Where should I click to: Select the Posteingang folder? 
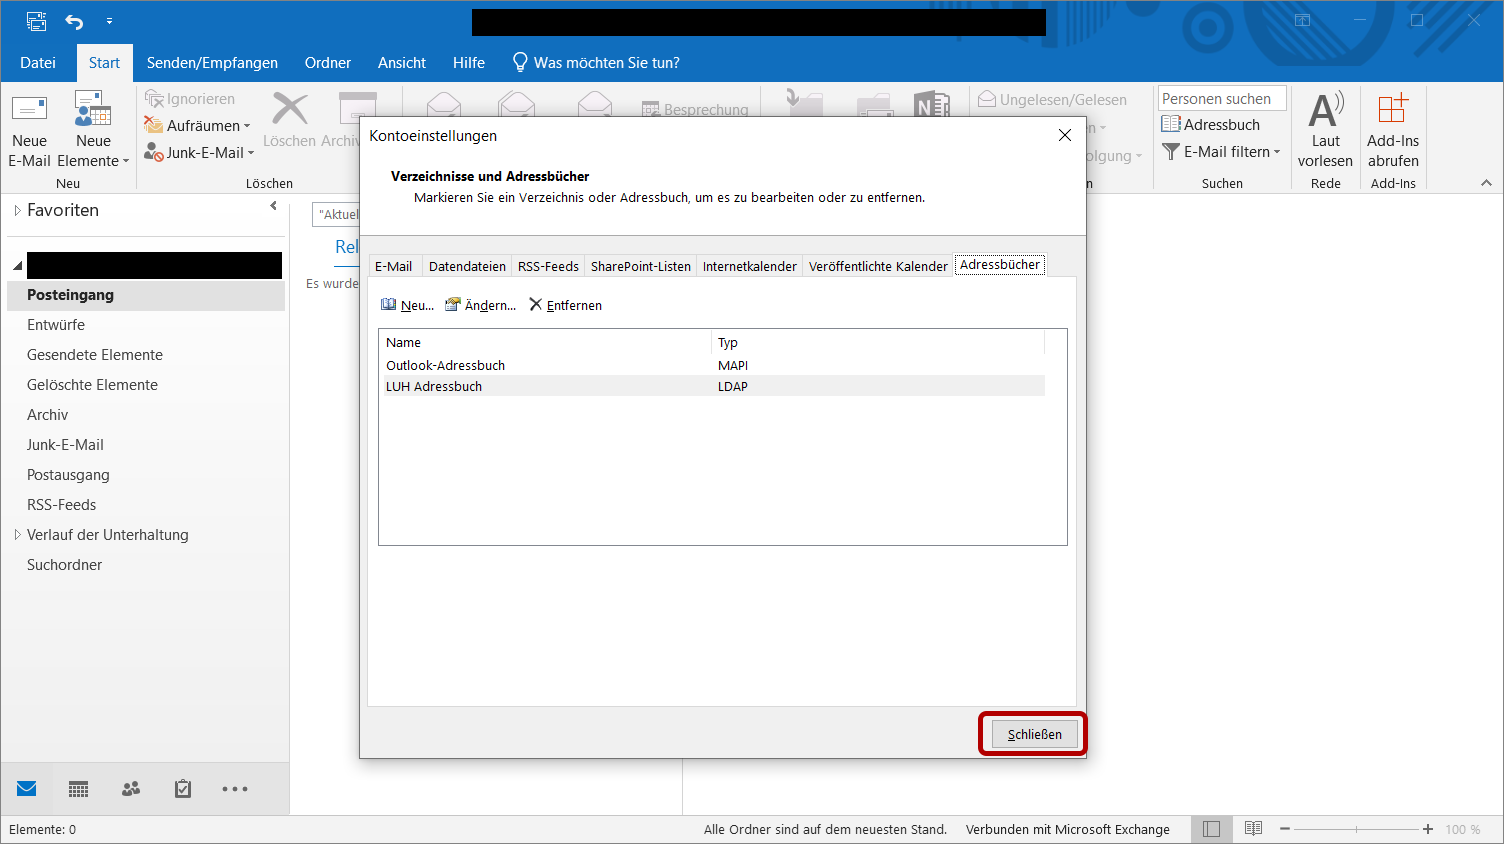(146, 295)
